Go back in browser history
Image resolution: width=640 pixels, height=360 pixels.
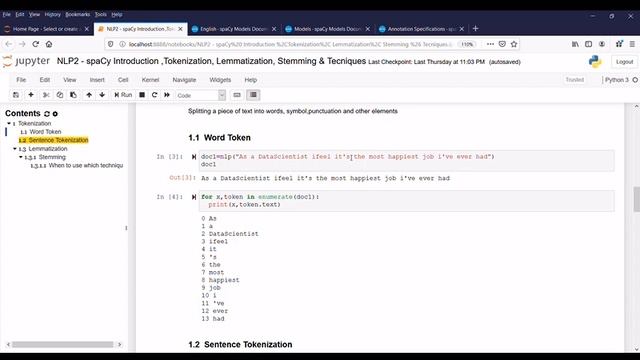(x=9, y=44)
